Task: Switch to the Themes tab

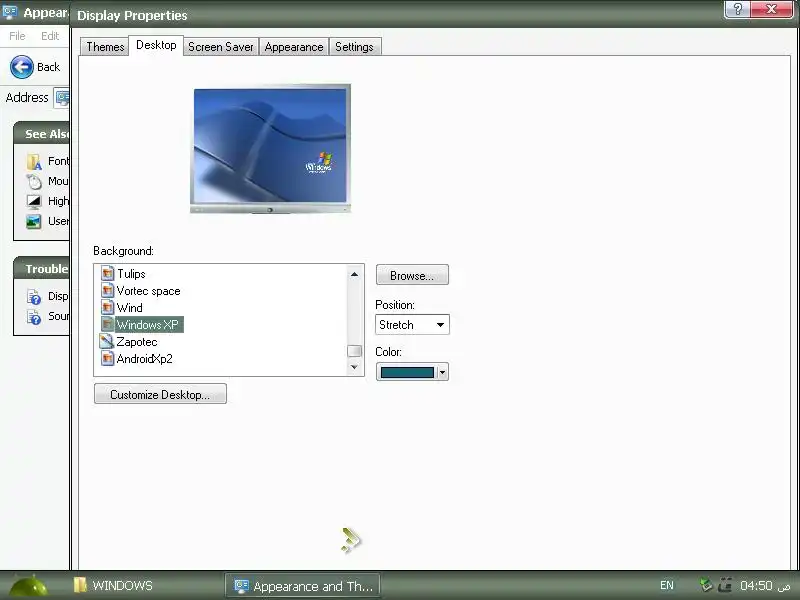Action: tap(105, 47)
